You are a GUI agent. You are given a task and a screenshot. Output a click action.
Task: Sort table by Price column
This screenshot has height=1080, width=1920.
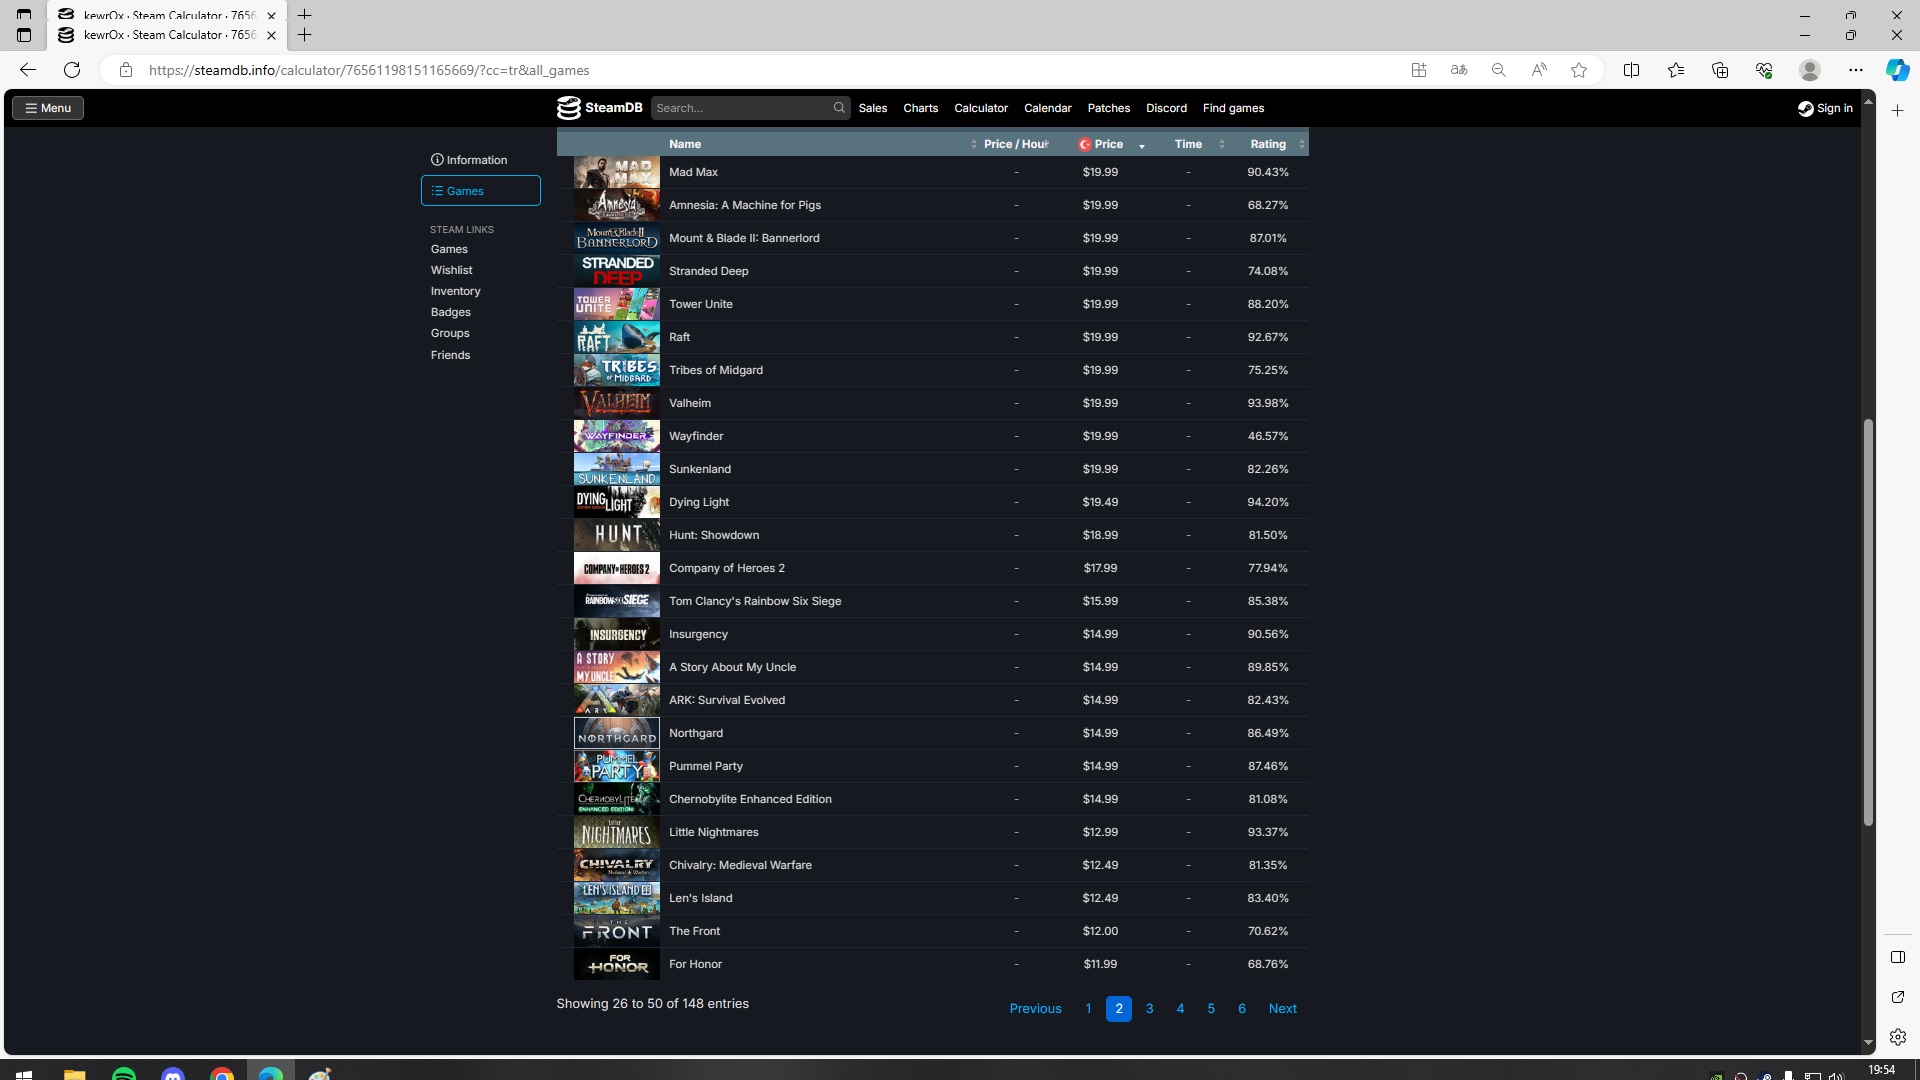point(1109,144)
